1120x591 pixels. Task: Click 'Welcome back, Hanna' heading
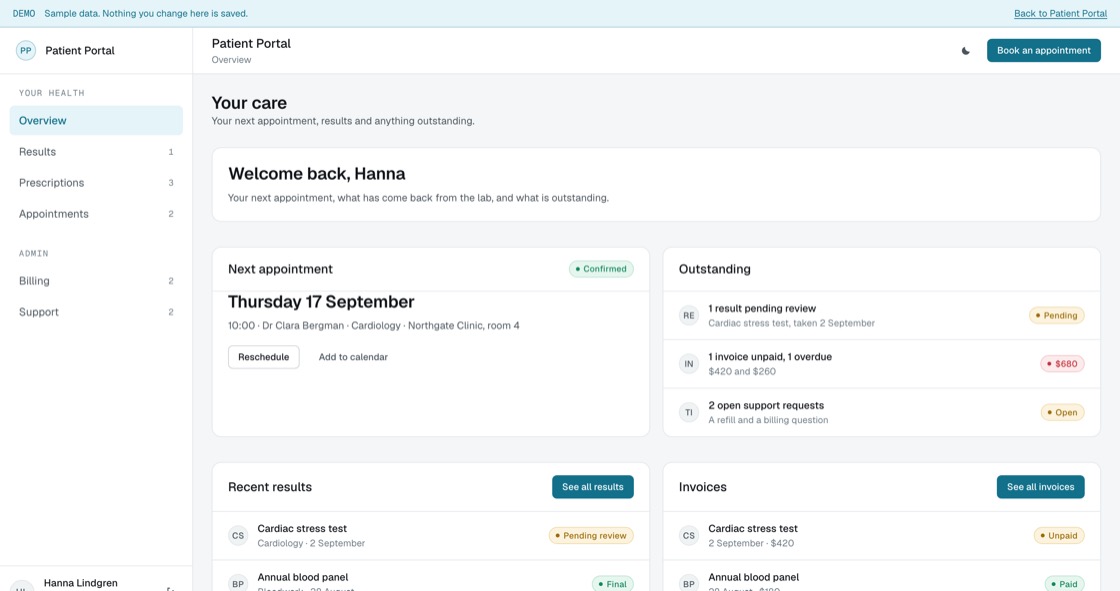coord(316,174)
